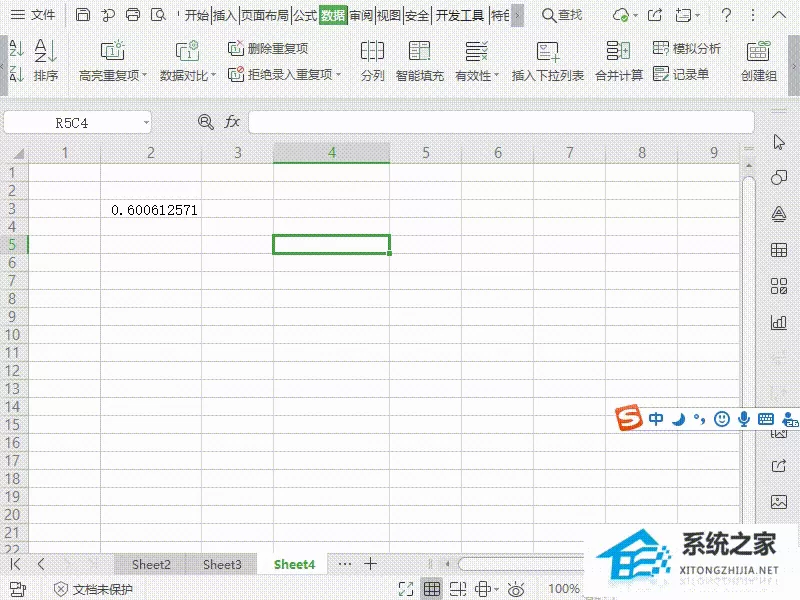
Task: Switch to normal grid view in status bar
Action: click(x=432, y=589)
